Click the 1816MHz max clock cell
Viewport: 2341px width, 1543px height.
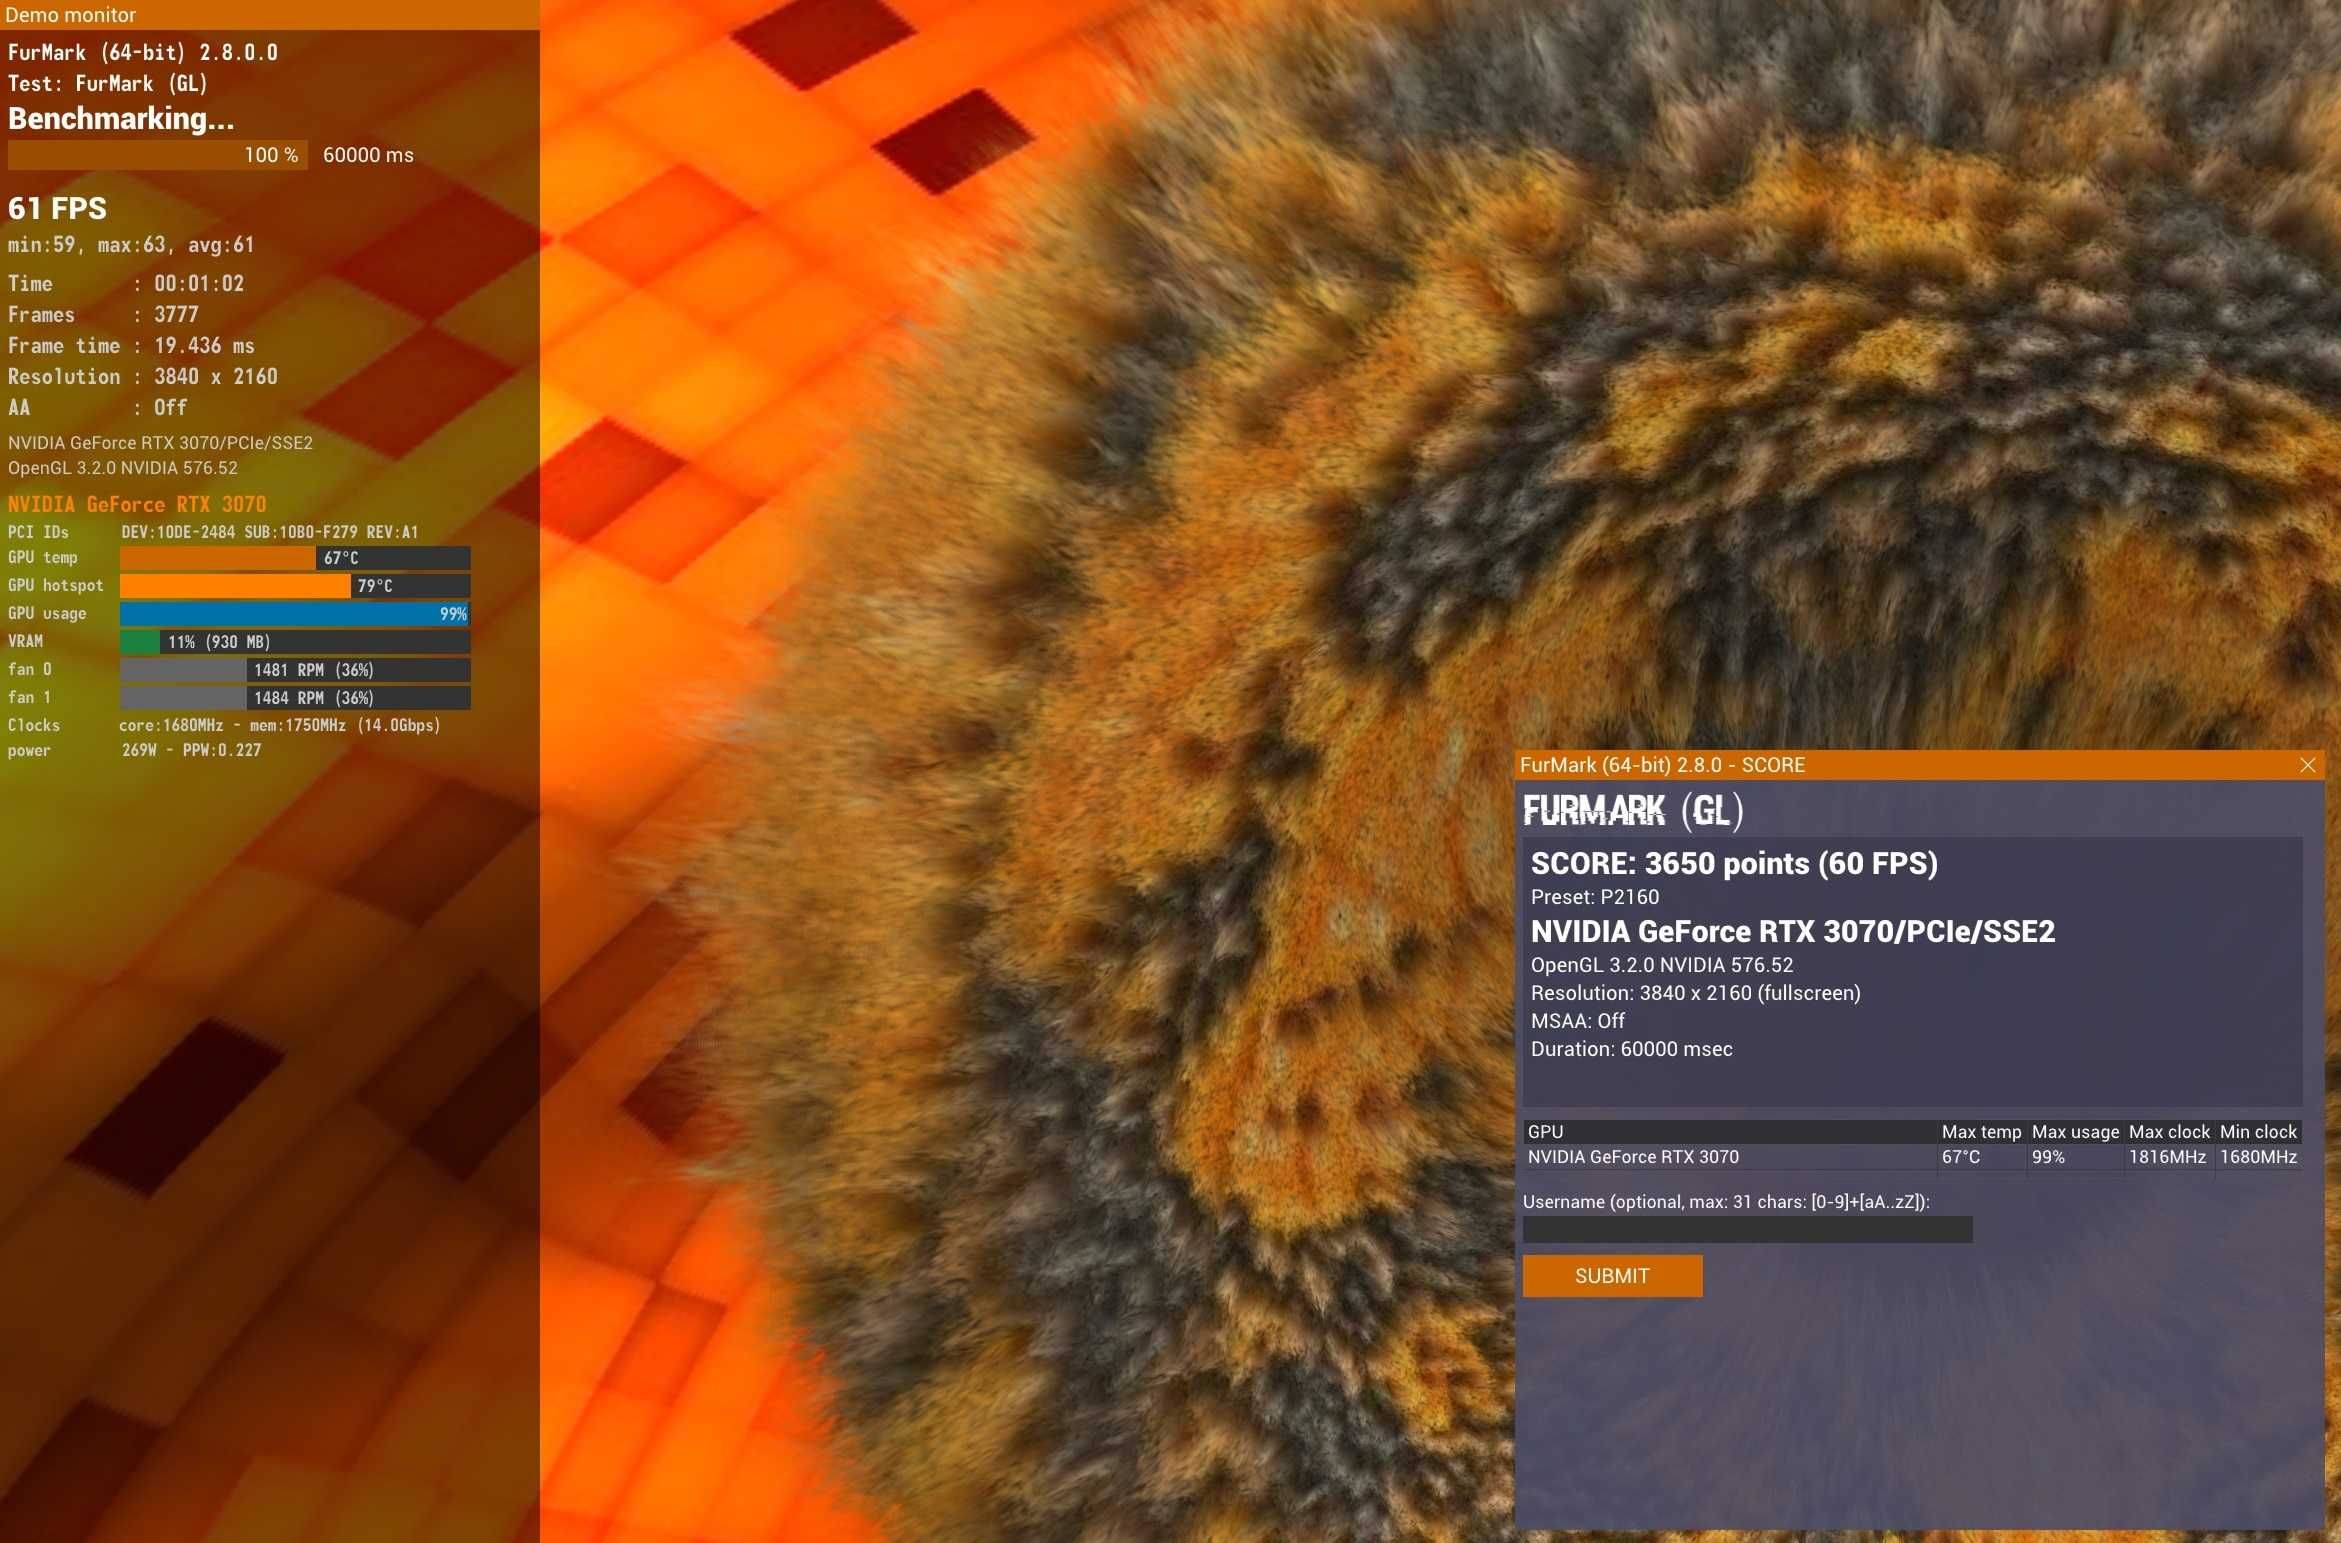[x=2168, y=1157]
